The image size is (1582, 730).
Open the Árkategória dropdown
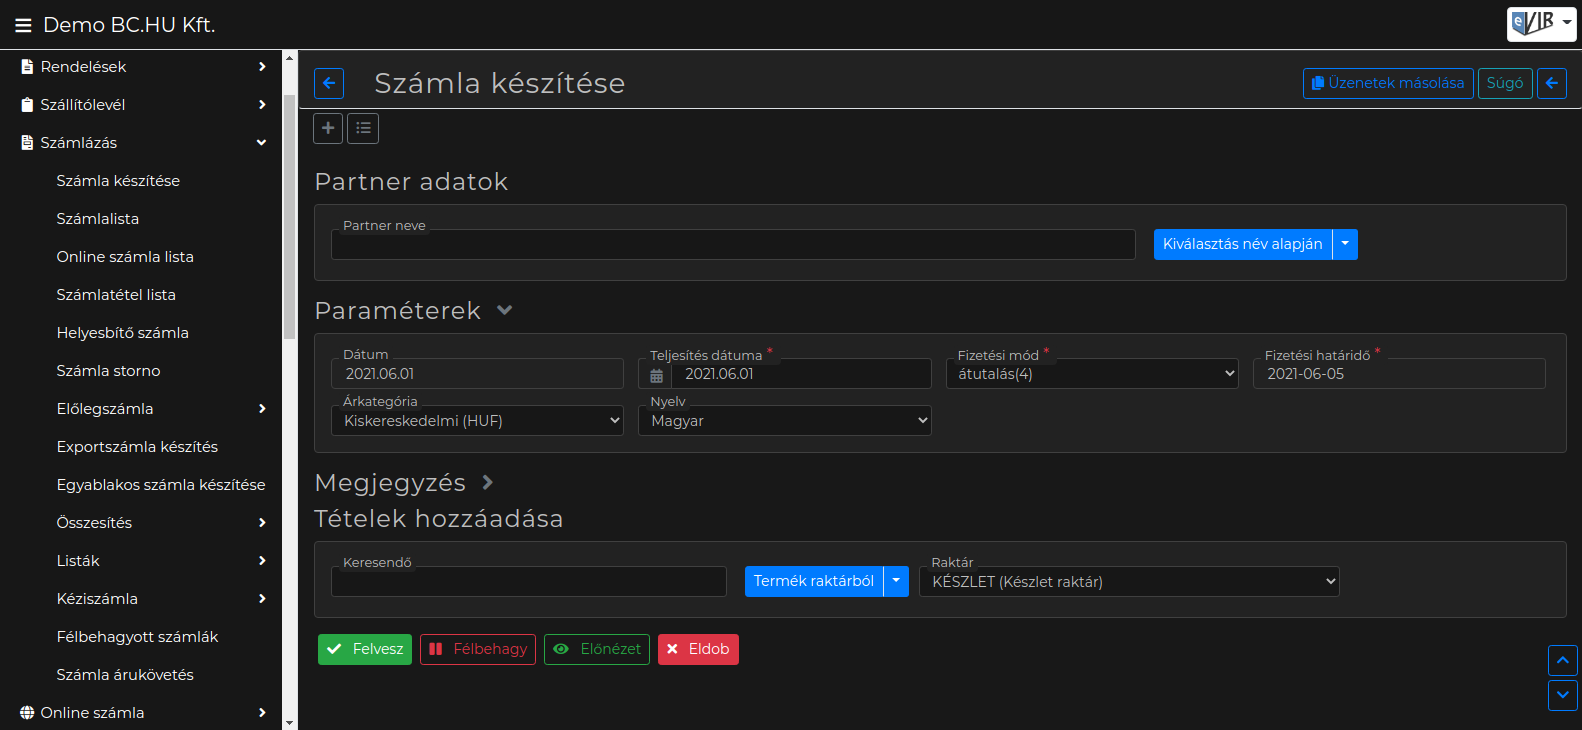click(477, 421)
